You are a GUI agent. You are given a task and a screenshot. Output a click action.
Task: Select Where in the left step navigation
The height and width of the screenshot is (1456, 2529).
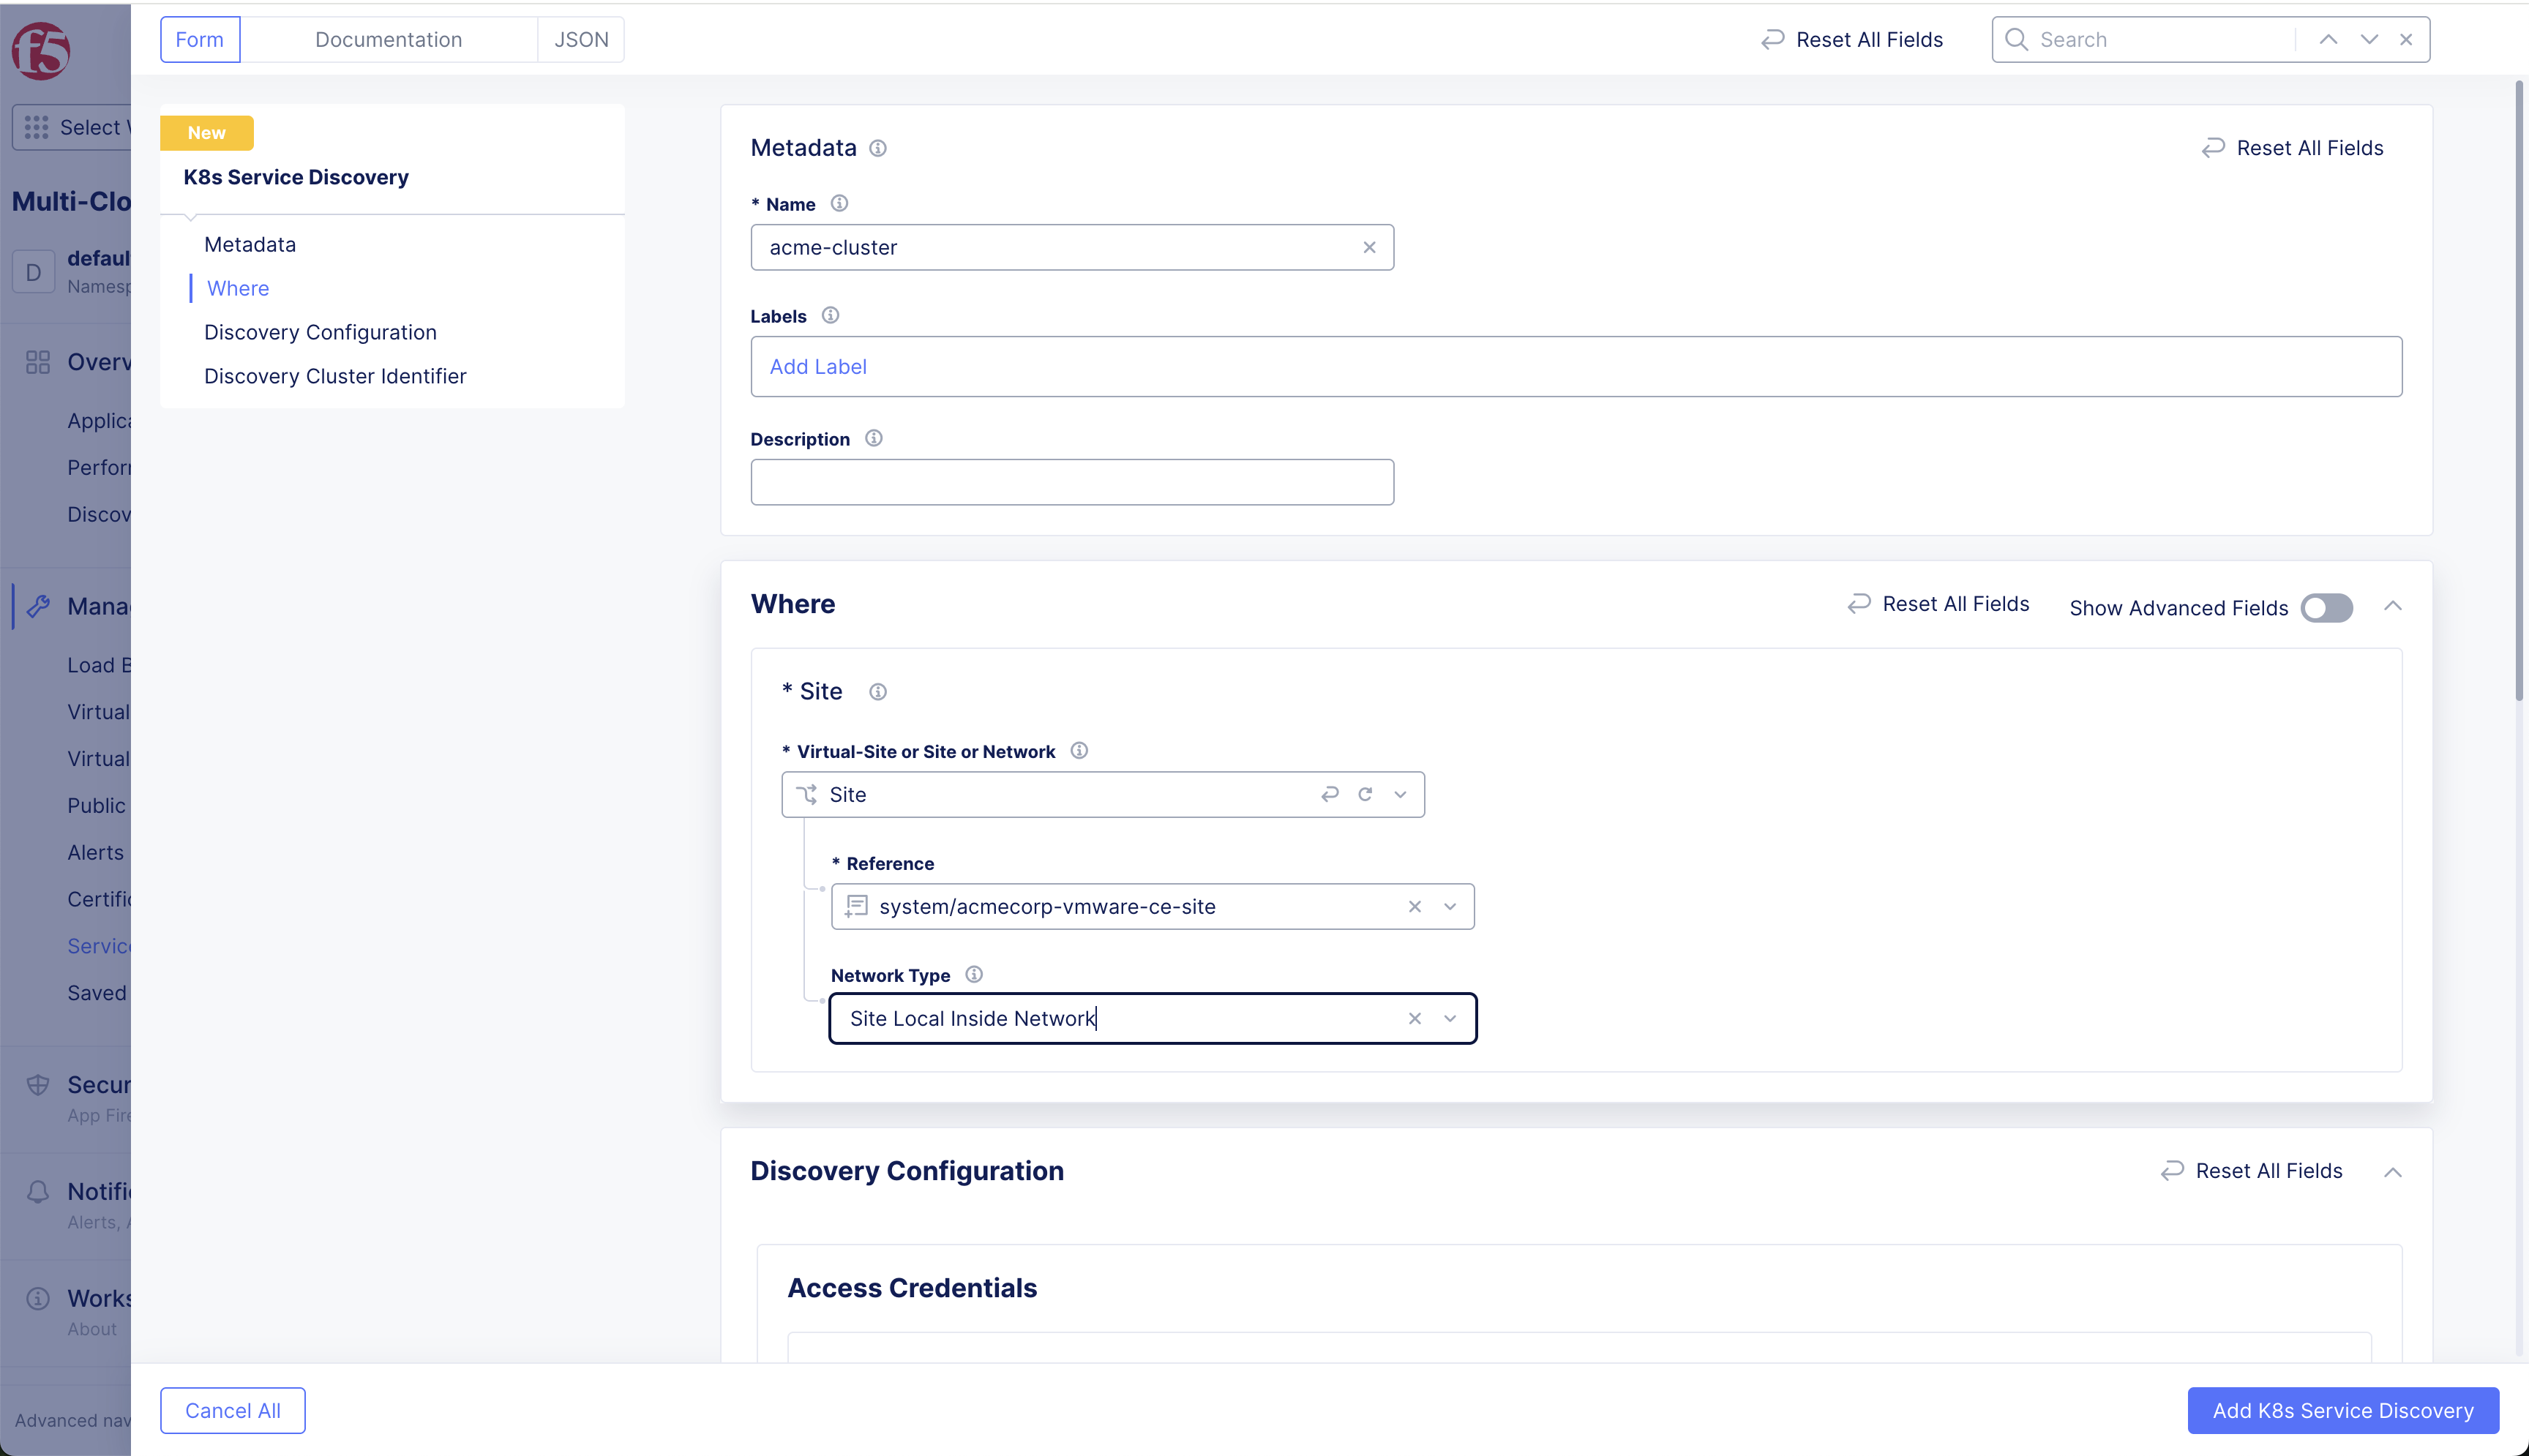[x=237, y=288]
